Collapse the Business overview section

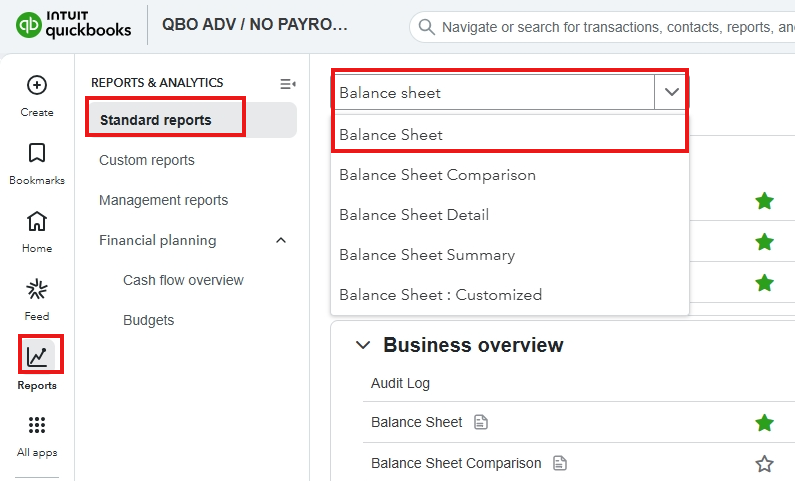(x=362, y=345)
